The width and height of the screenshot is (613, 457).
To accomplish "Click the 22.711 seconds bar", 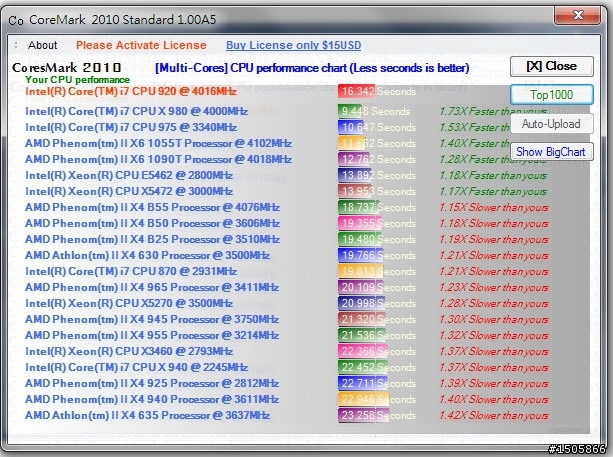I will point(364,384).
